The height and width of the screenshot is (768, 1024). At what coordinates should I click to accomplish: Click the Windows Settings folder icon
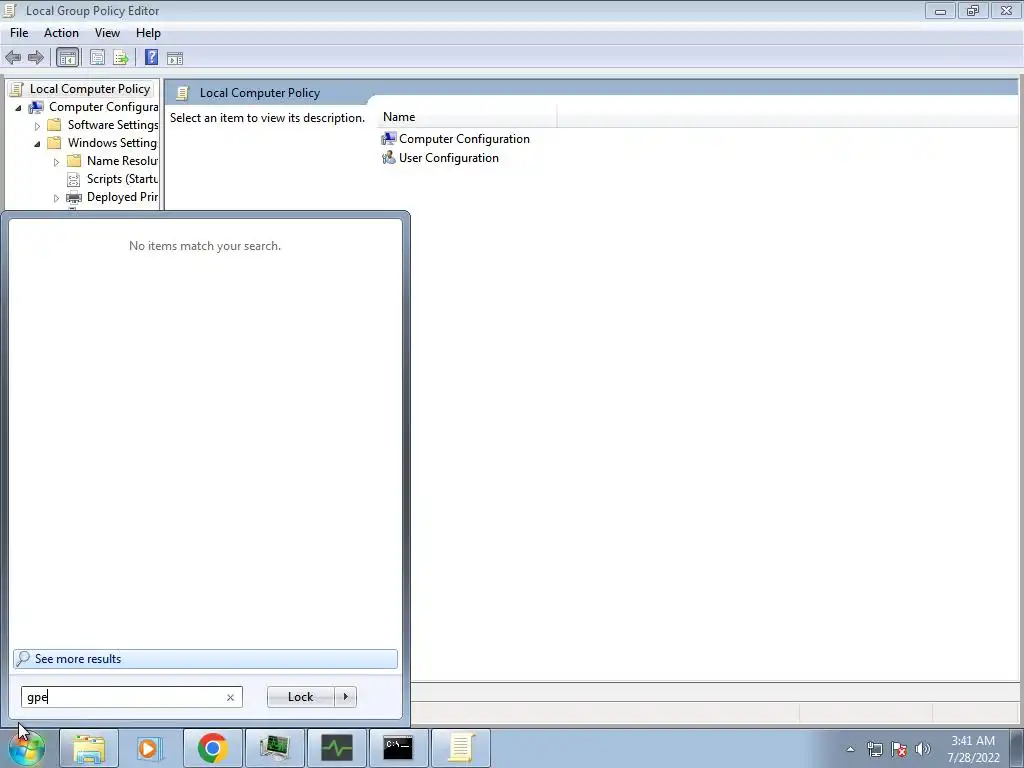point(55,142)
